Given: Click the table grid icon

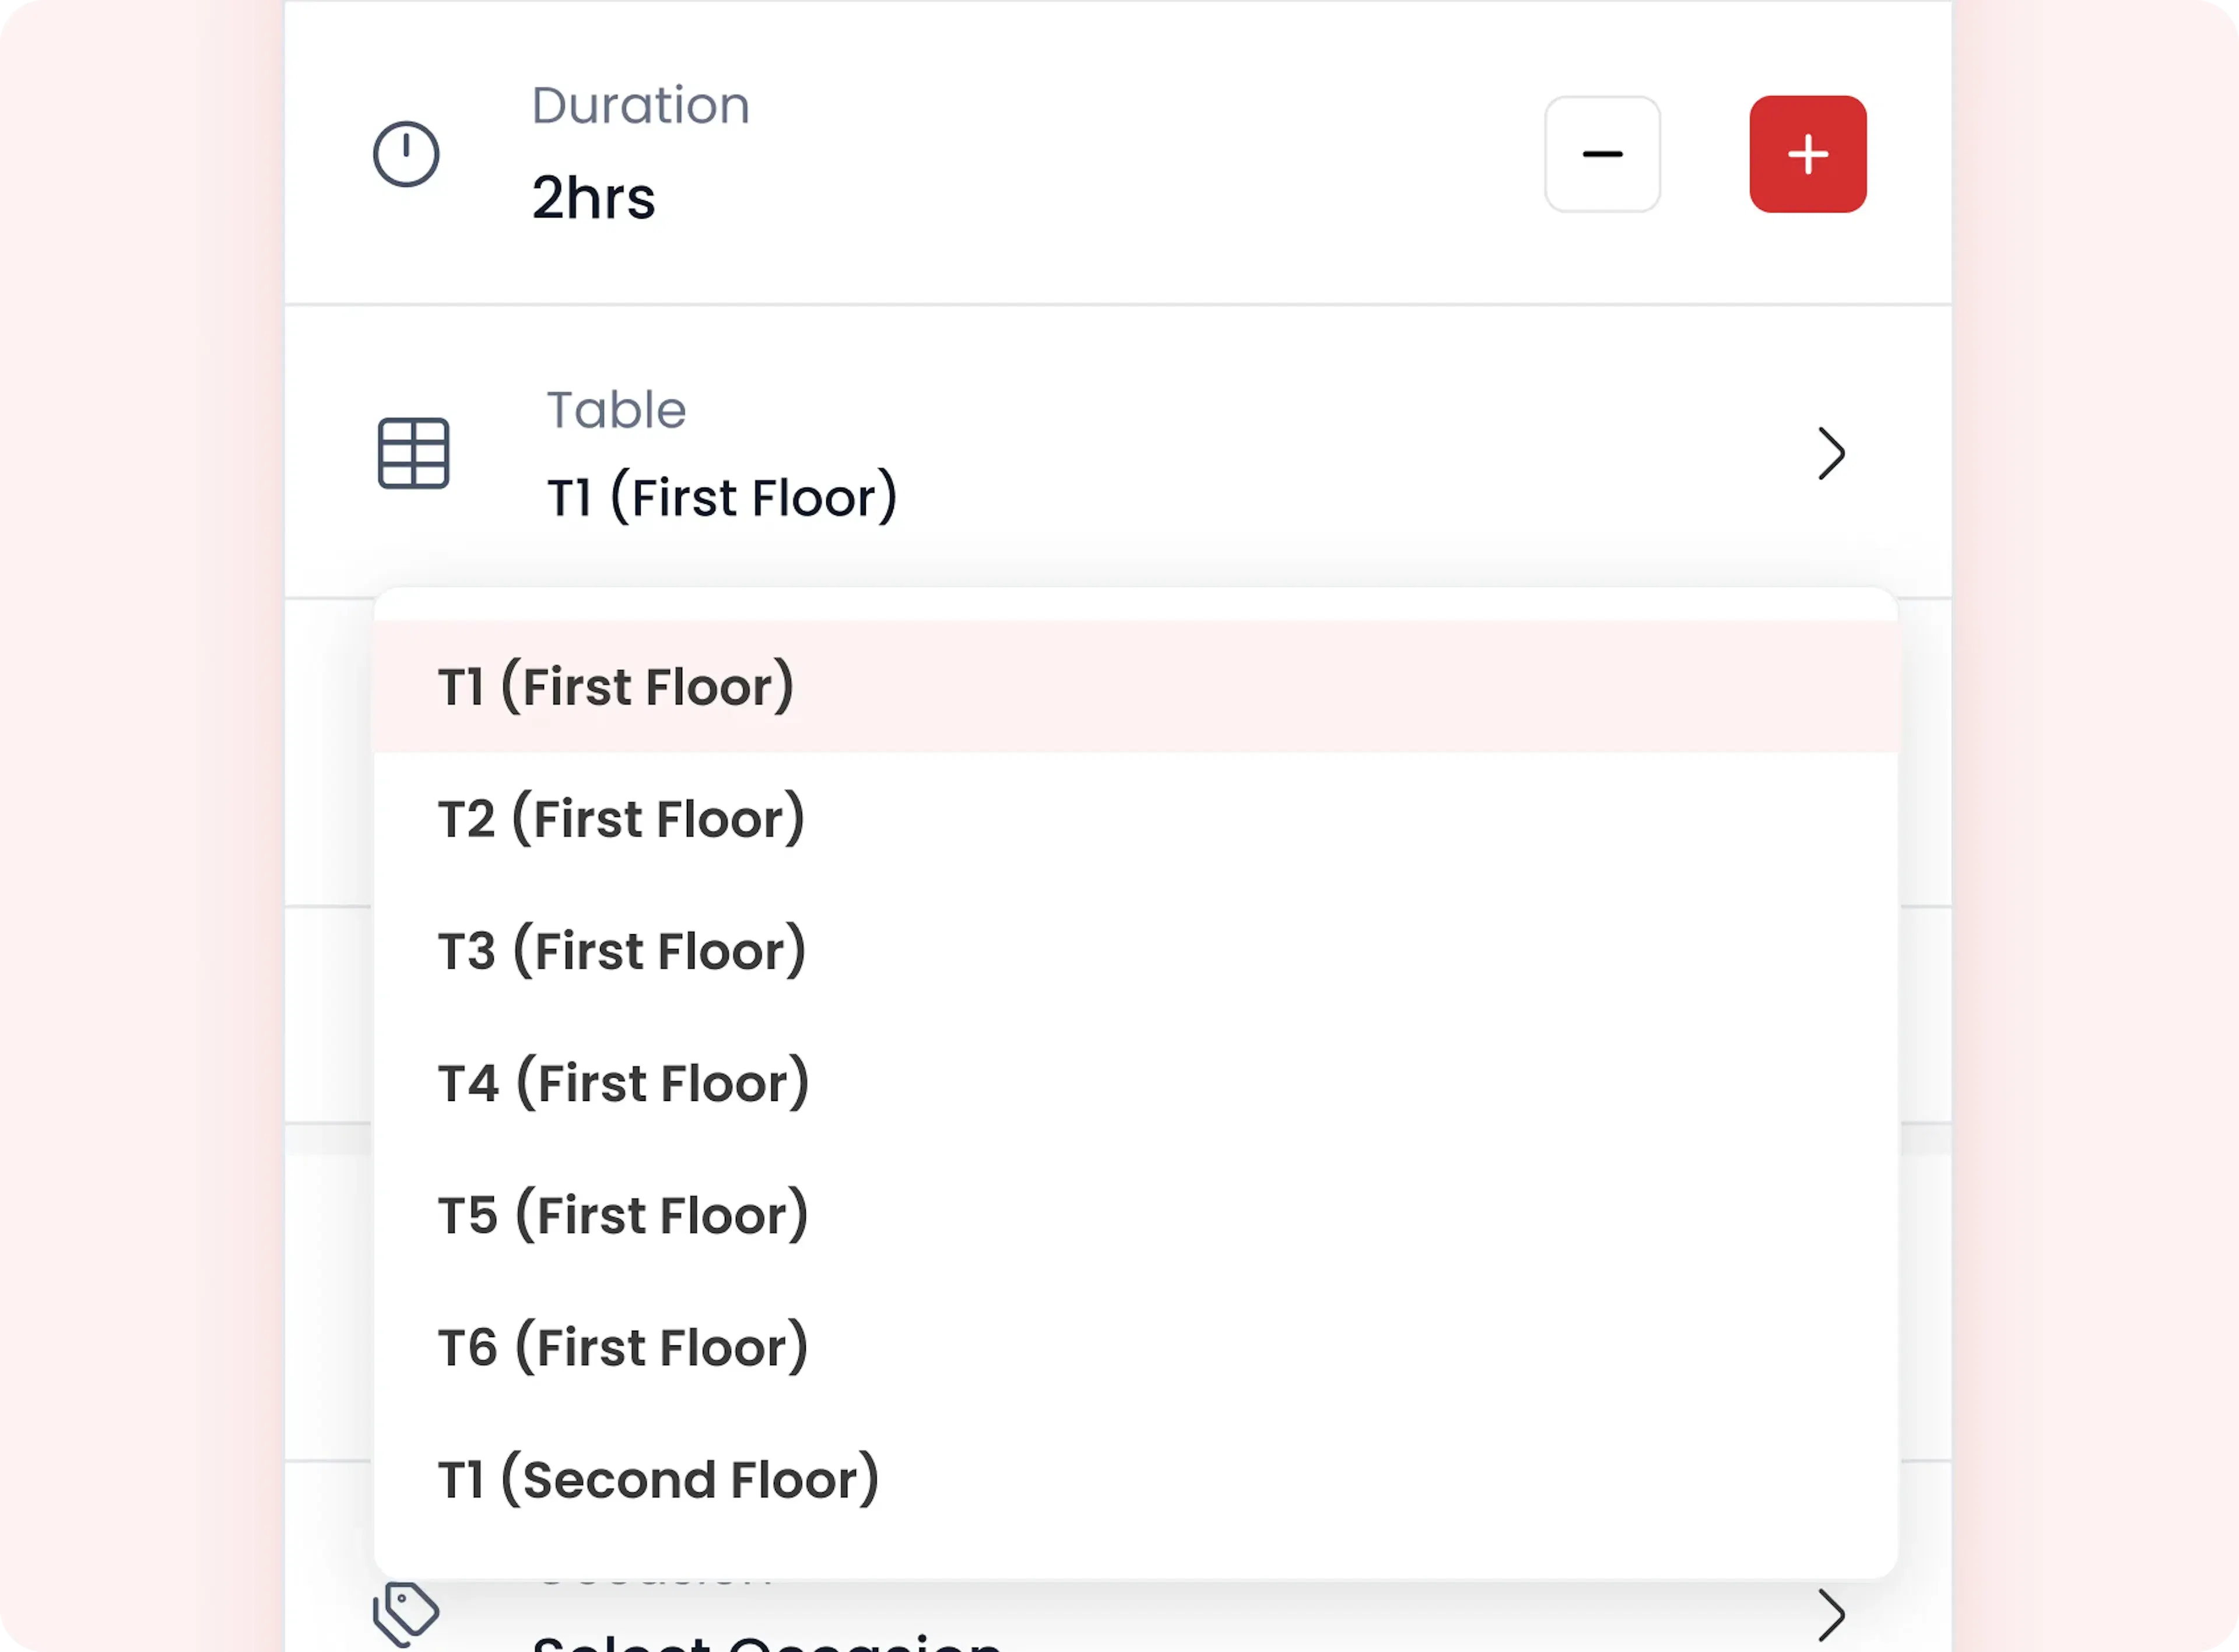Looking at the screenshot, I should coord(413,453).
